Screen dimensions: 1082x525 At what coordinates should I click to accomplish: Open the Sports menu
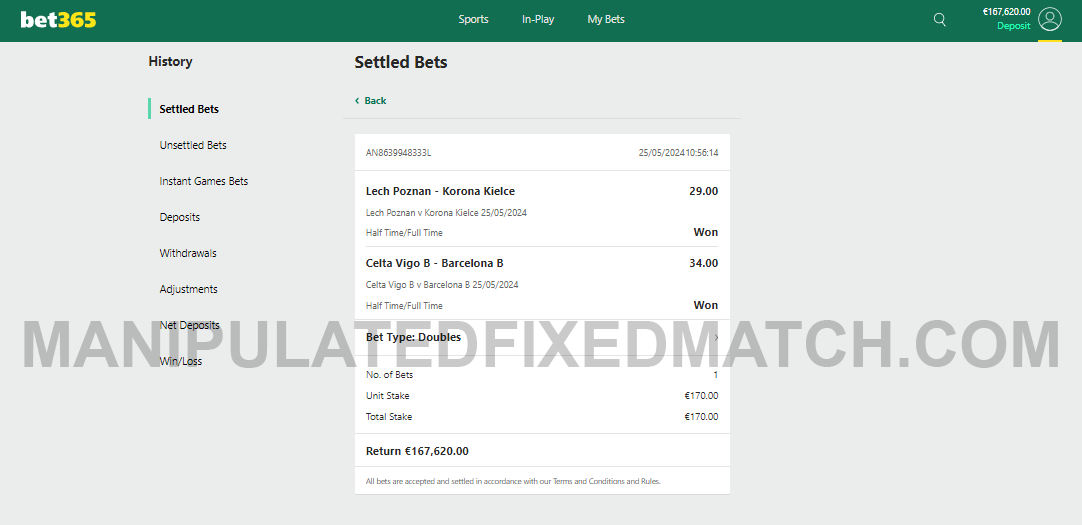pos(473,19)
